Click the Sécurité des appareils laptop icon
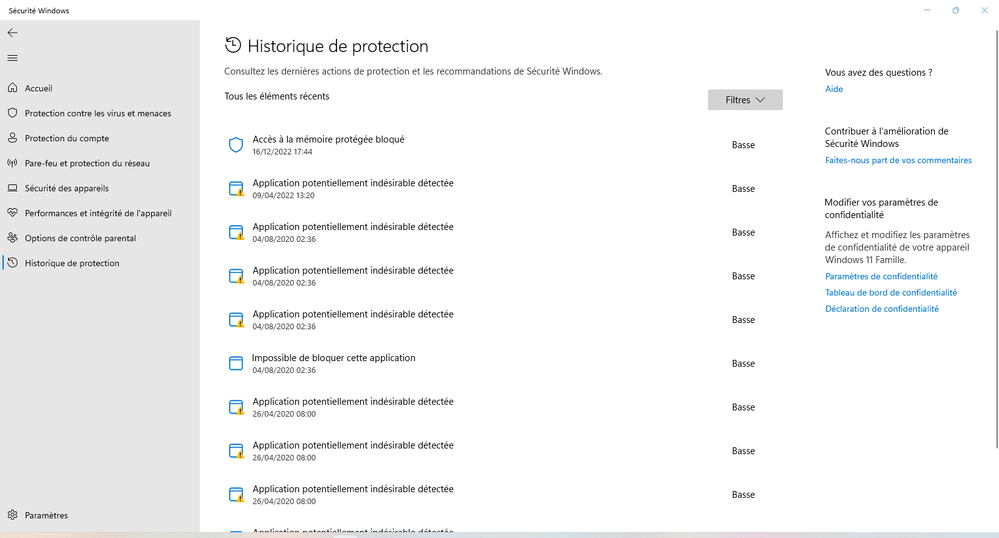 point(13,188)
